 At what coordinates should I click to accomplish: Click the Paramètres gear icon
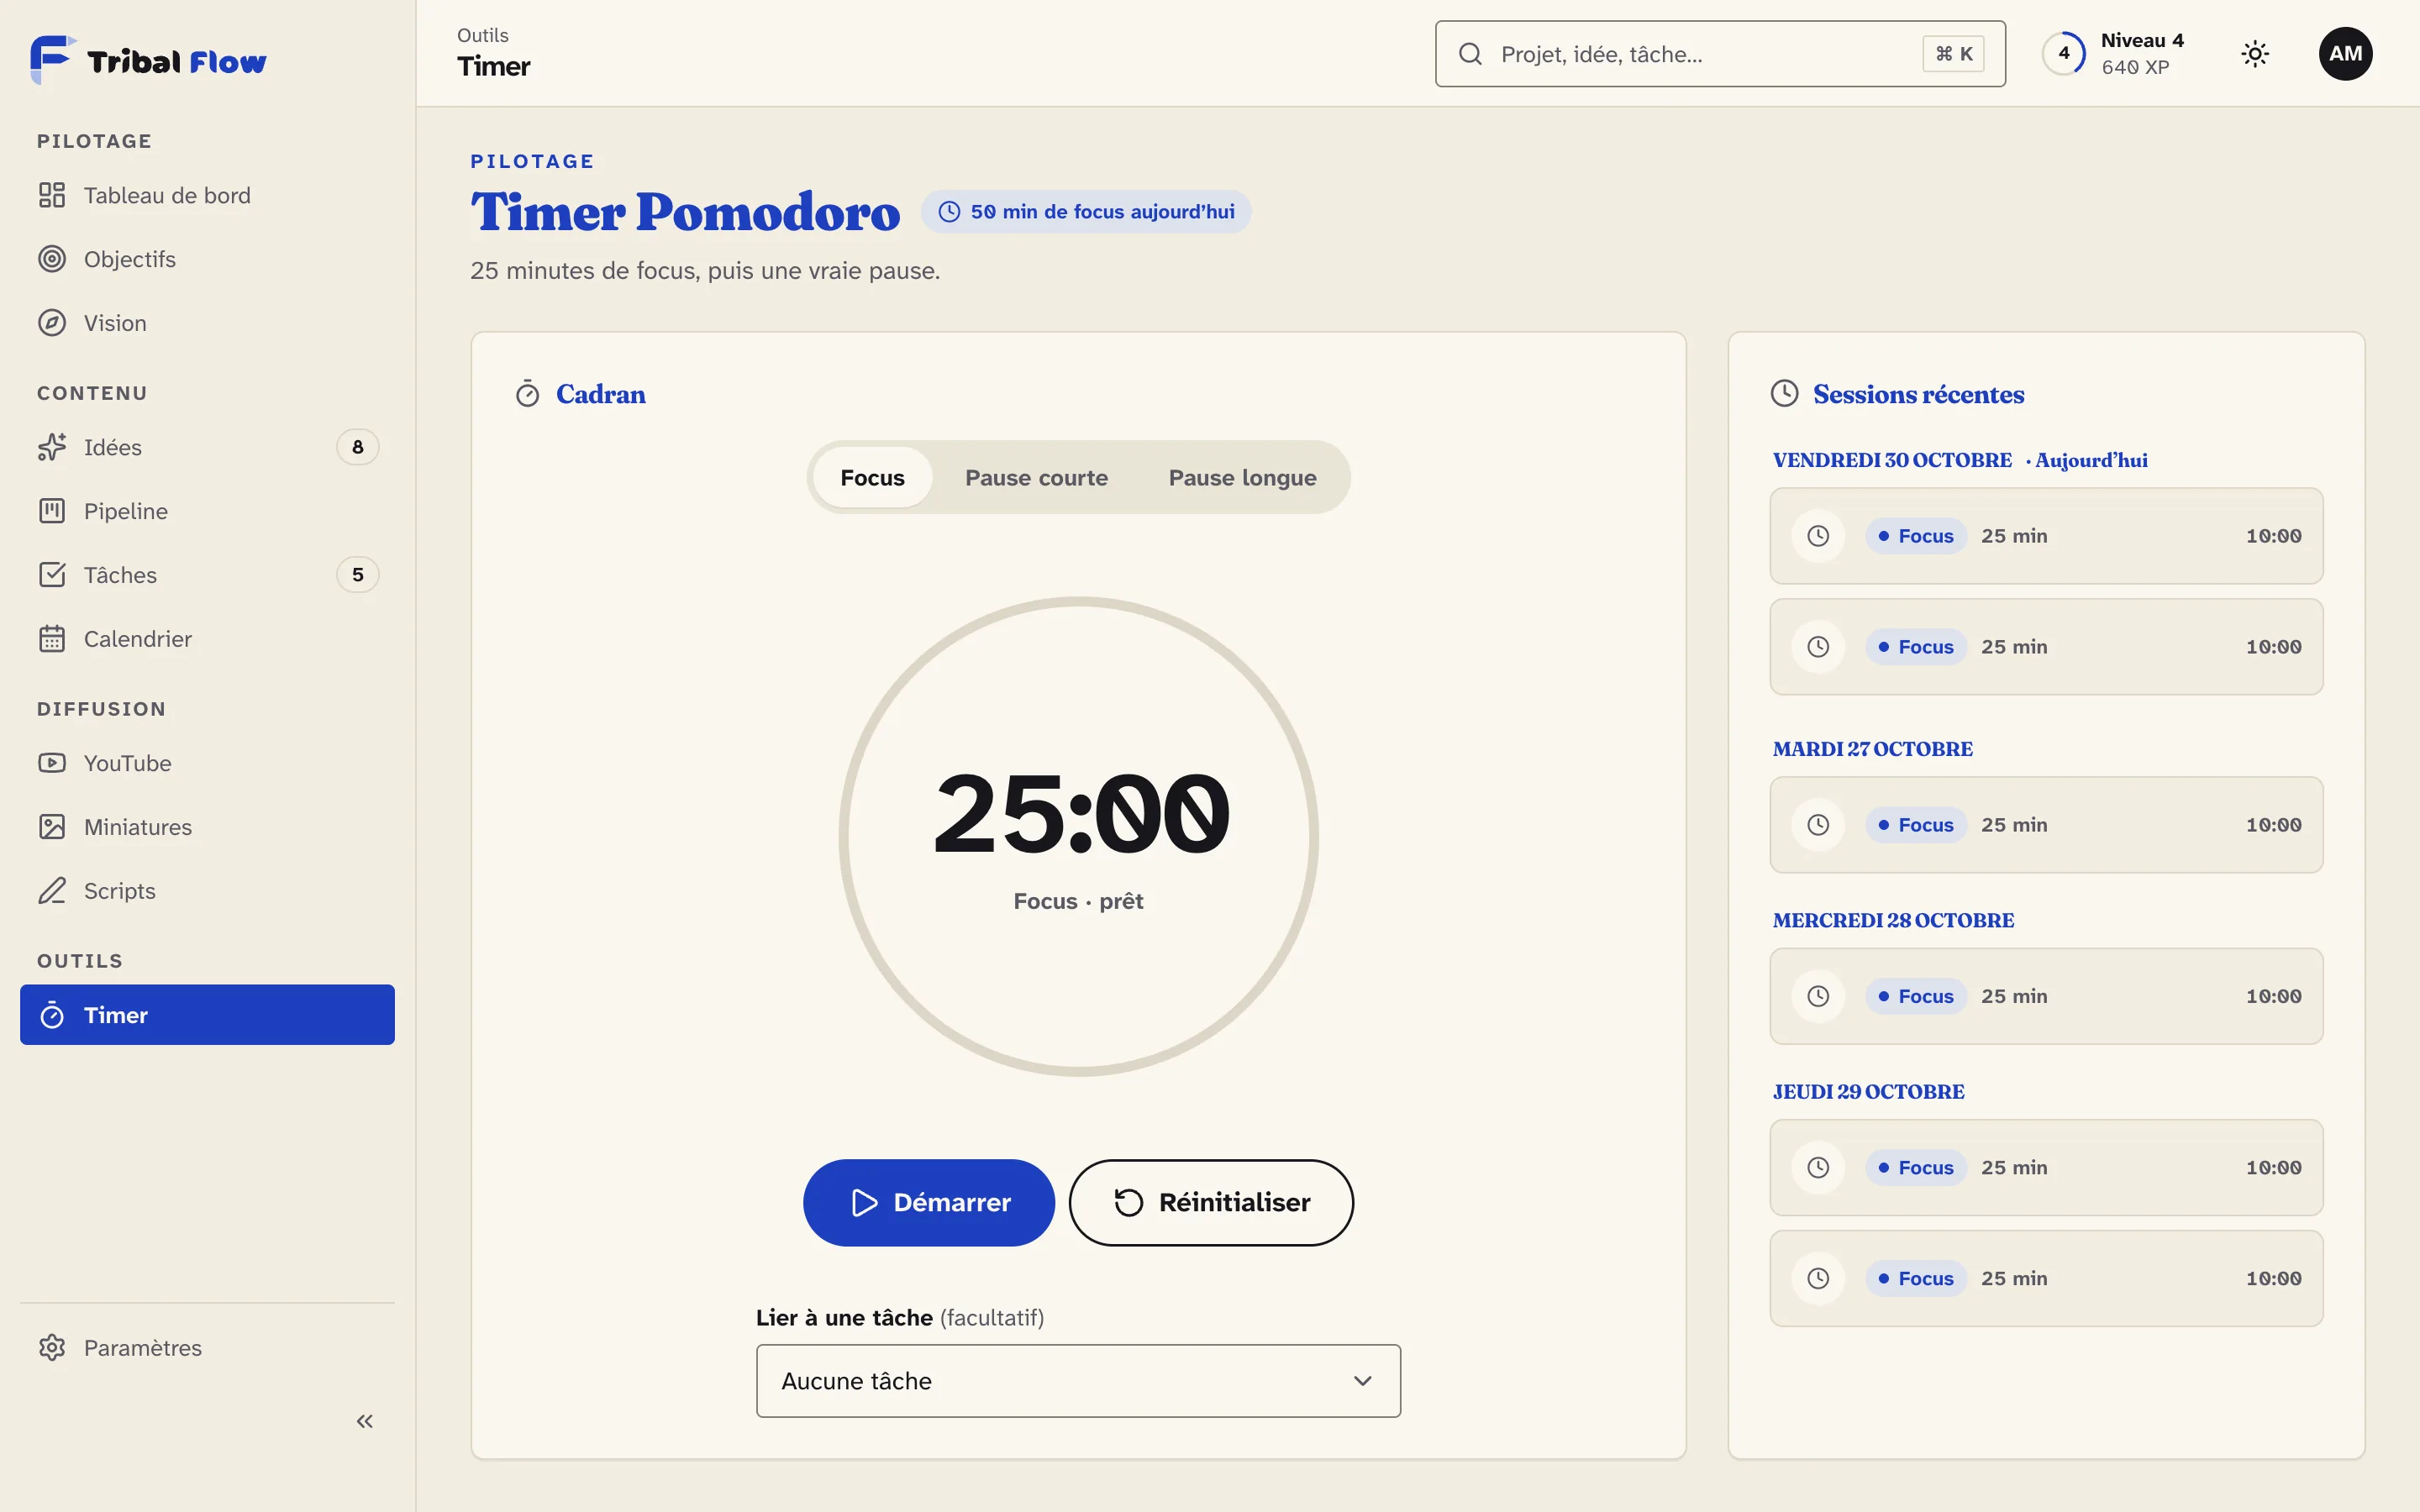click(52, 1348)
